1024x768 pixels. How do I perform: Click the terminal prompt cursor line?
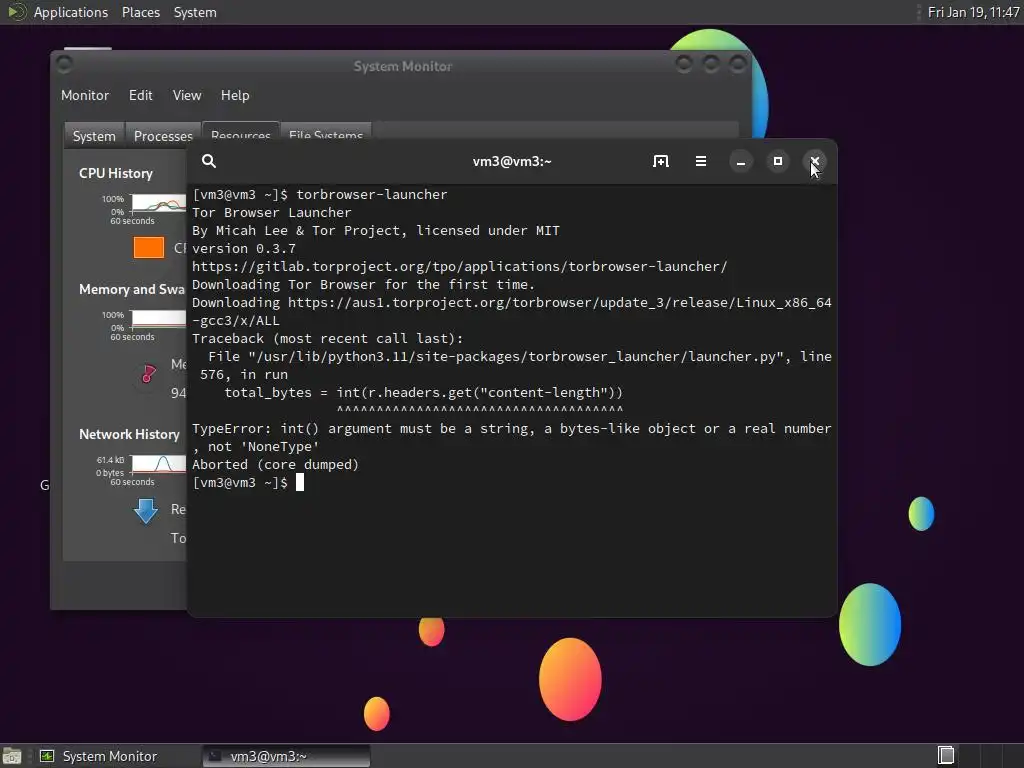pos(248,483)
